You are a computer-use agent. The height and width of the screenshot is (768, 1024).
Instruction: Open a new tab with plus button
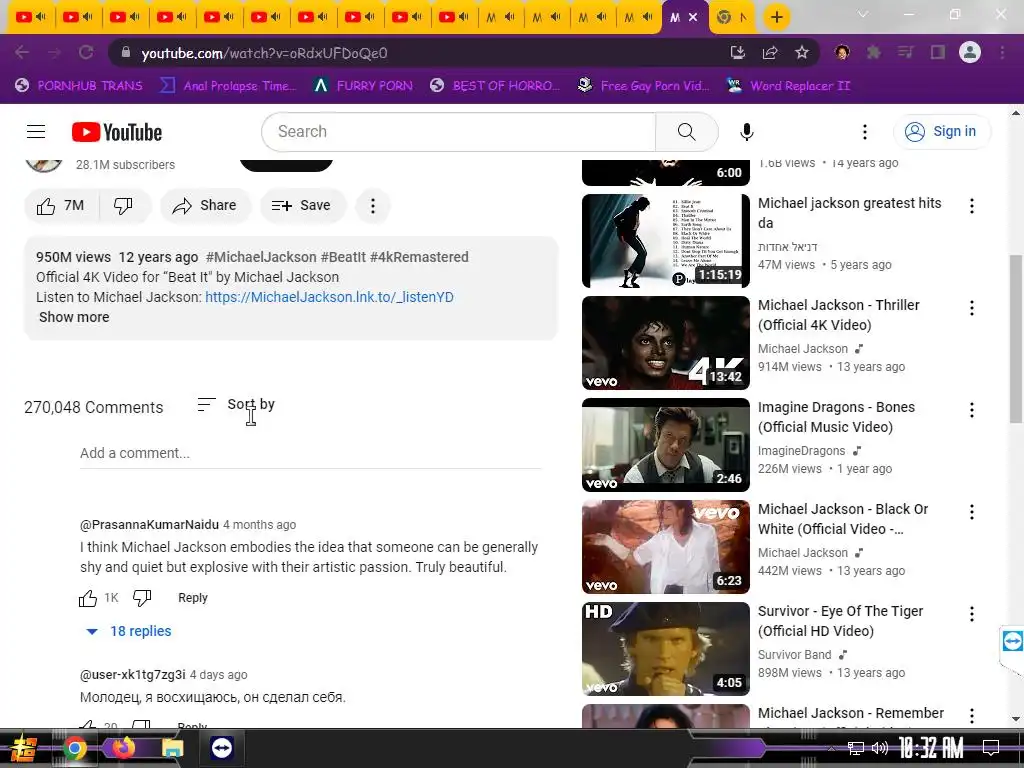pos(776,18)
